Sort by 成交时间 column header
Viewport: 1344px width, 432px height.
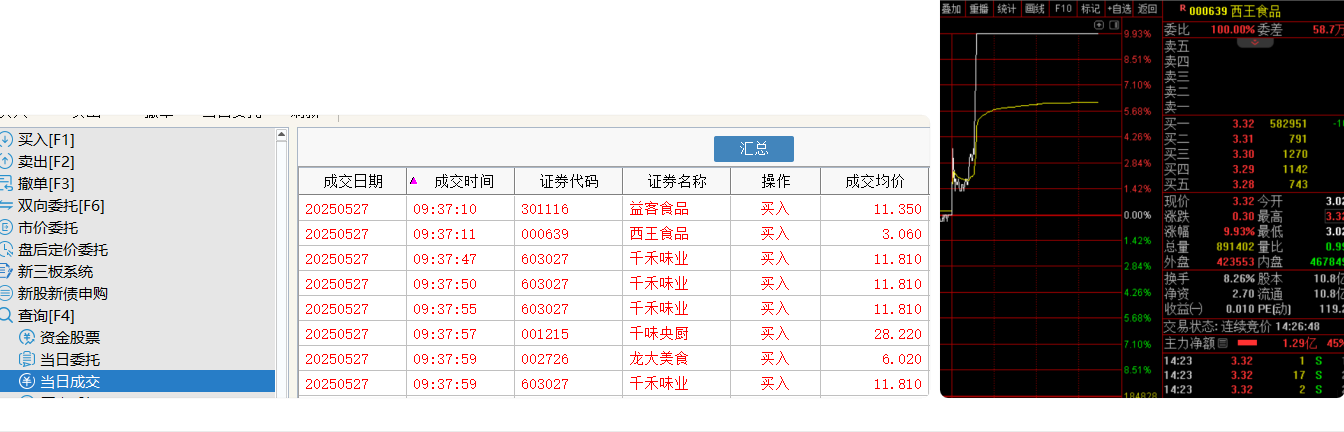pos(462,181)
